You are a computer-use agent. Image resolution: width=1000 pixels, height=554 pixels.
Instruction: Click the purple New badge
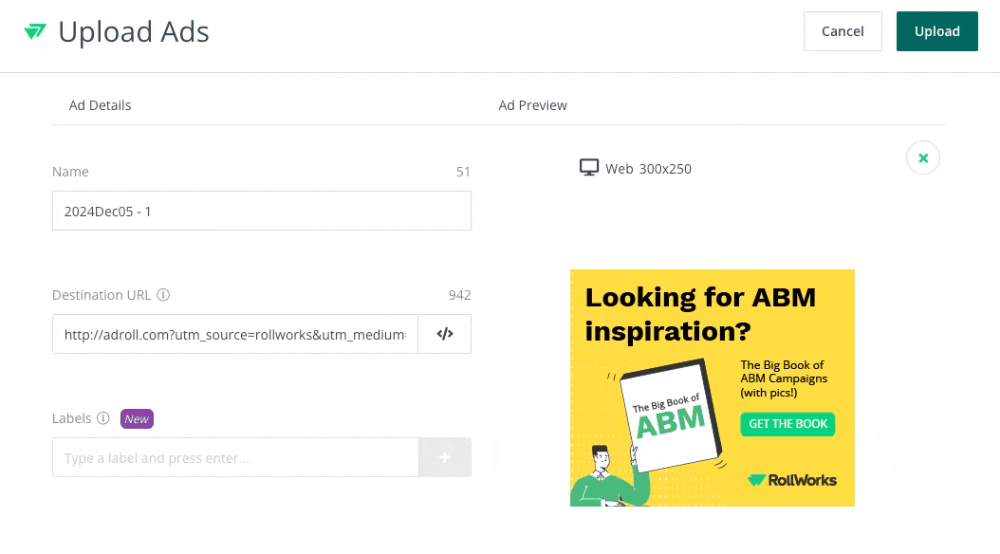[x=137, y=419]
